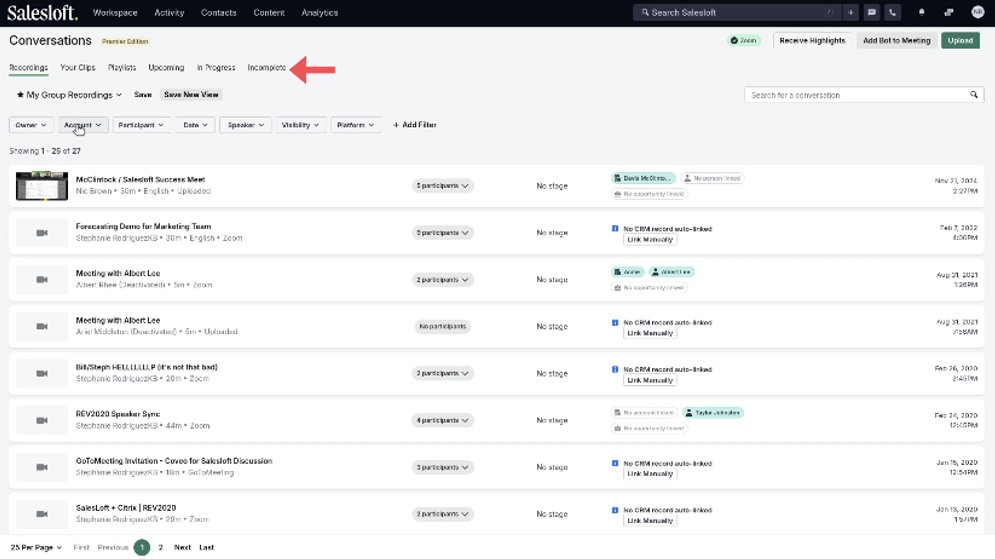This screenshot has height=559, width=995.
Task: Switch to the Incomplete tab
Action: pos(267,67)
